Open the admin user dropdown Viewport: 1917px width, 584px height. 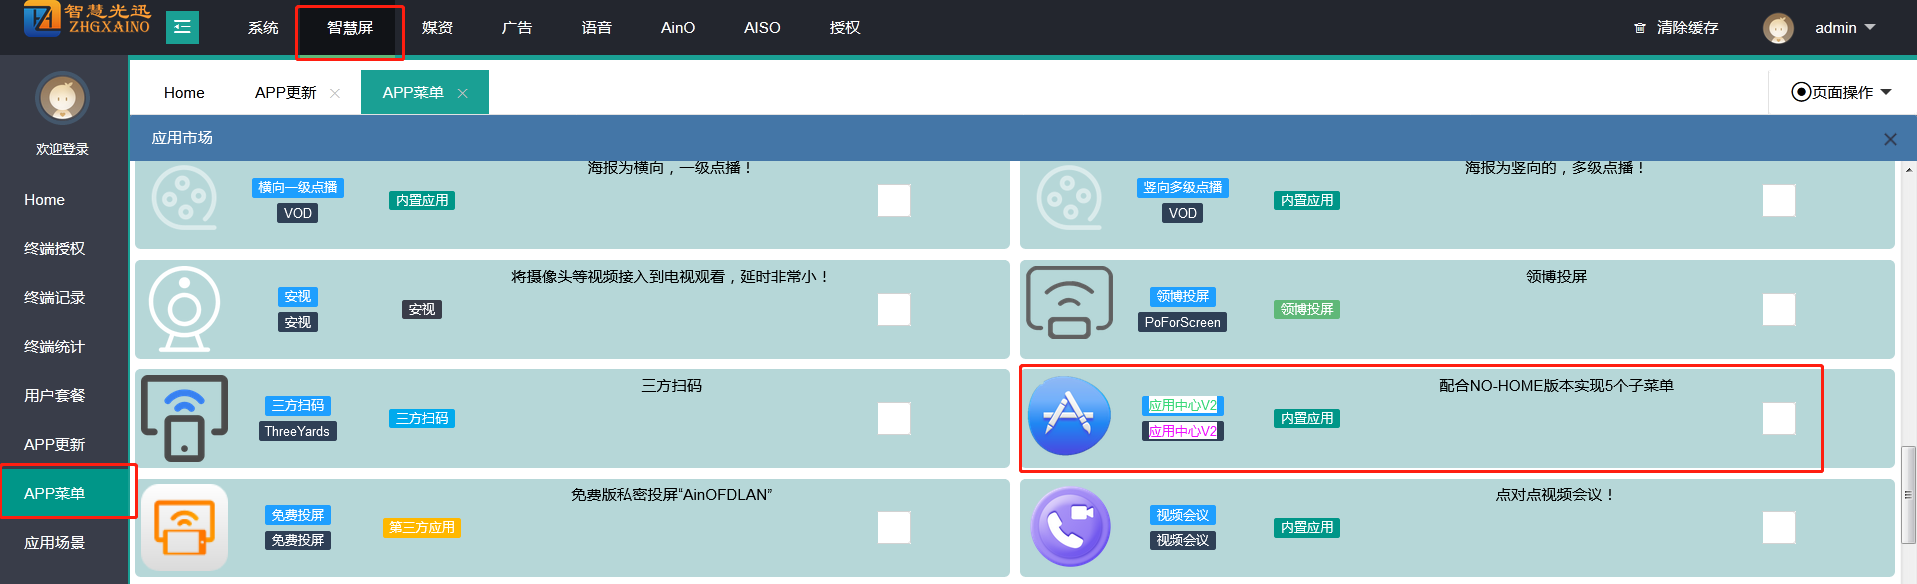pyautogui.click(x=1844, y=28)
